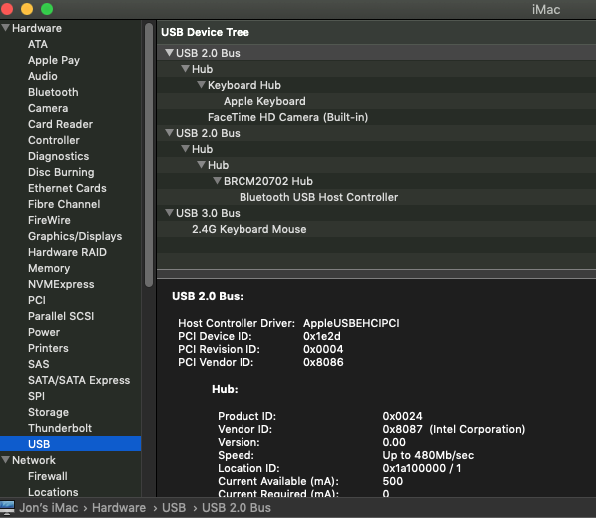Viewport: 596px width, 518px height.
Task: Click Hardware in the bottom path bar
Action: coord(119,508)
